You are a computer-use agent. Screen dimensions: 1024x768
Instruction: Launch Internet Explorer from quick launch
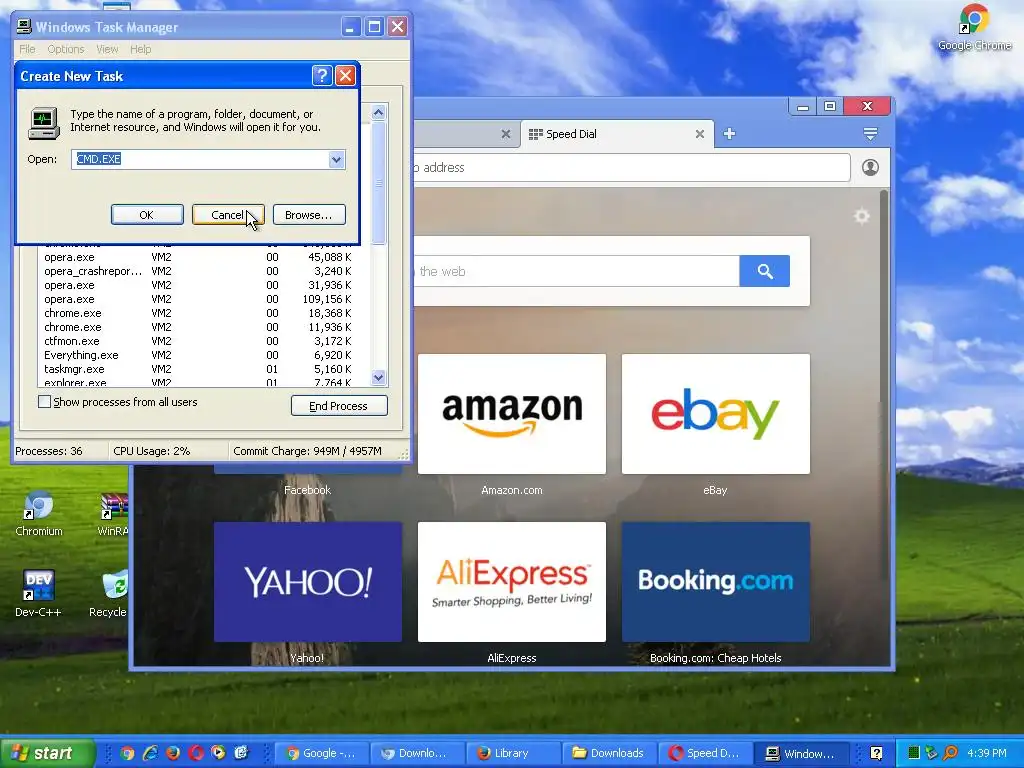click(x=150, y=753)
